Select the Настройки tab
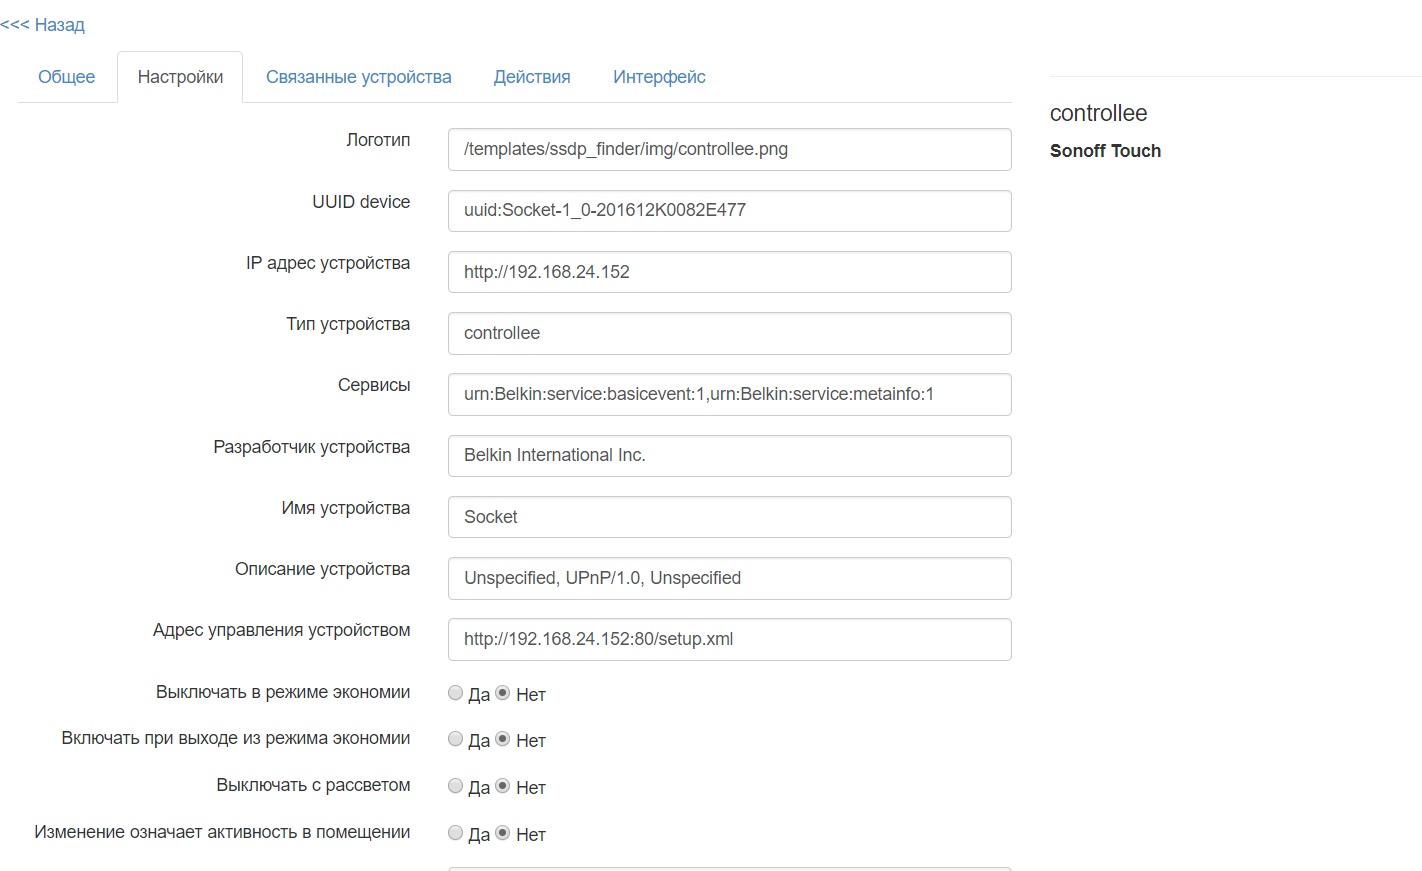Image resolution: width=1422 pixels, height=871 pixels. coord(180,77)
